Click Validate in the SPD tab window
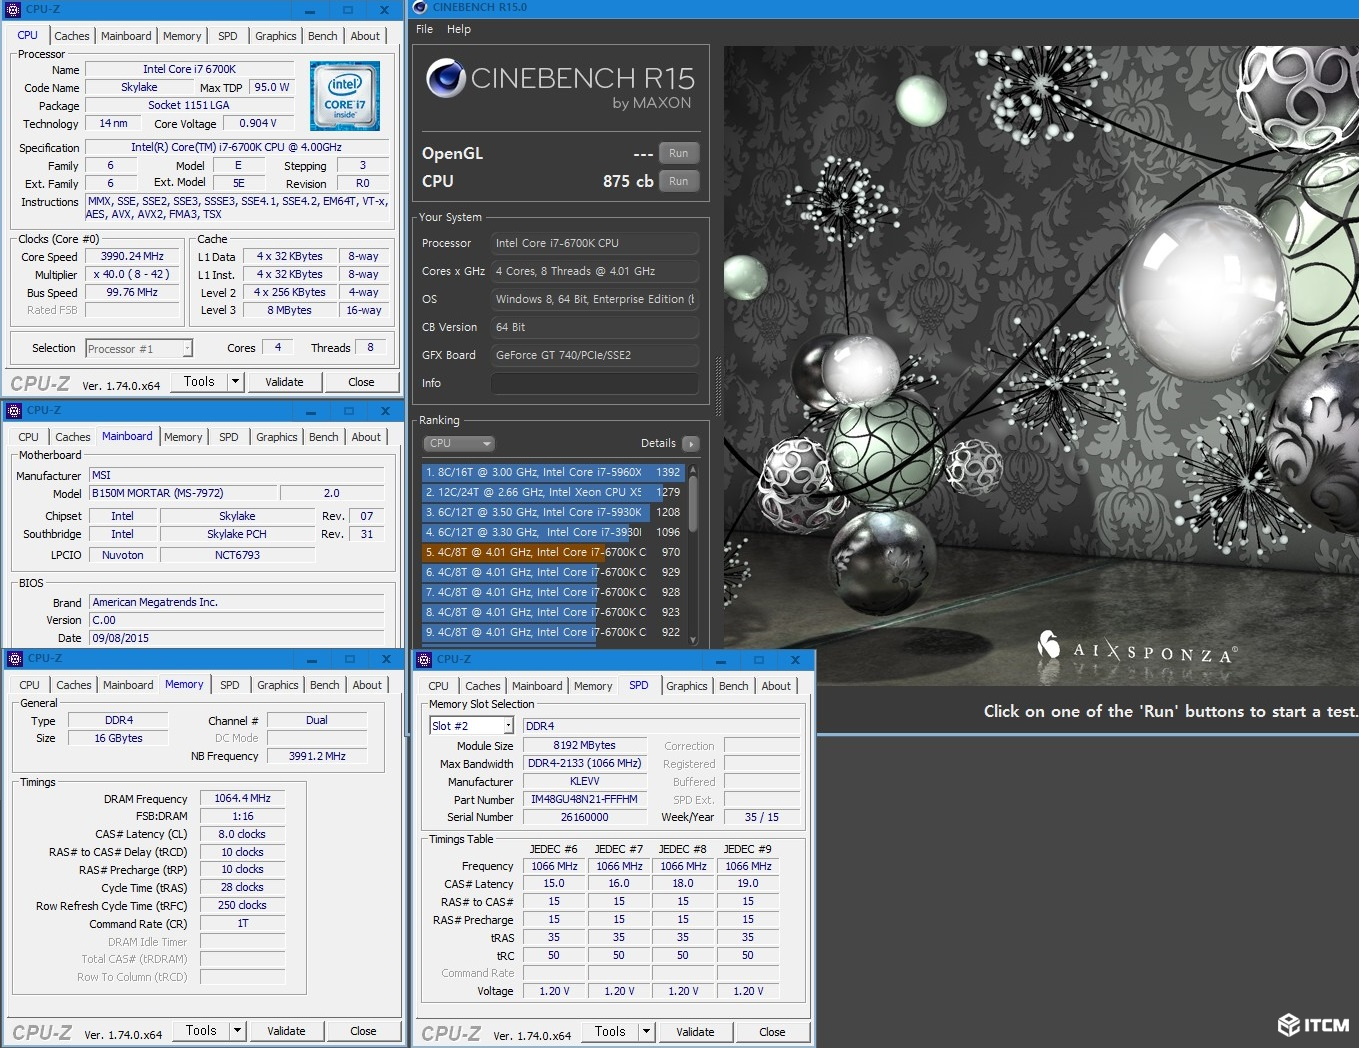The image size is (1359, 1048). tap(695, 1032)
